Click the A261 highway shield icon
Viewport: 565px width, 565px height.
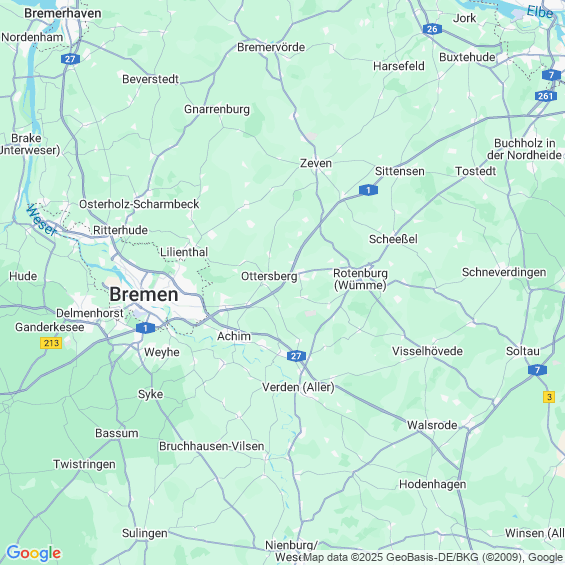(546, 96)
